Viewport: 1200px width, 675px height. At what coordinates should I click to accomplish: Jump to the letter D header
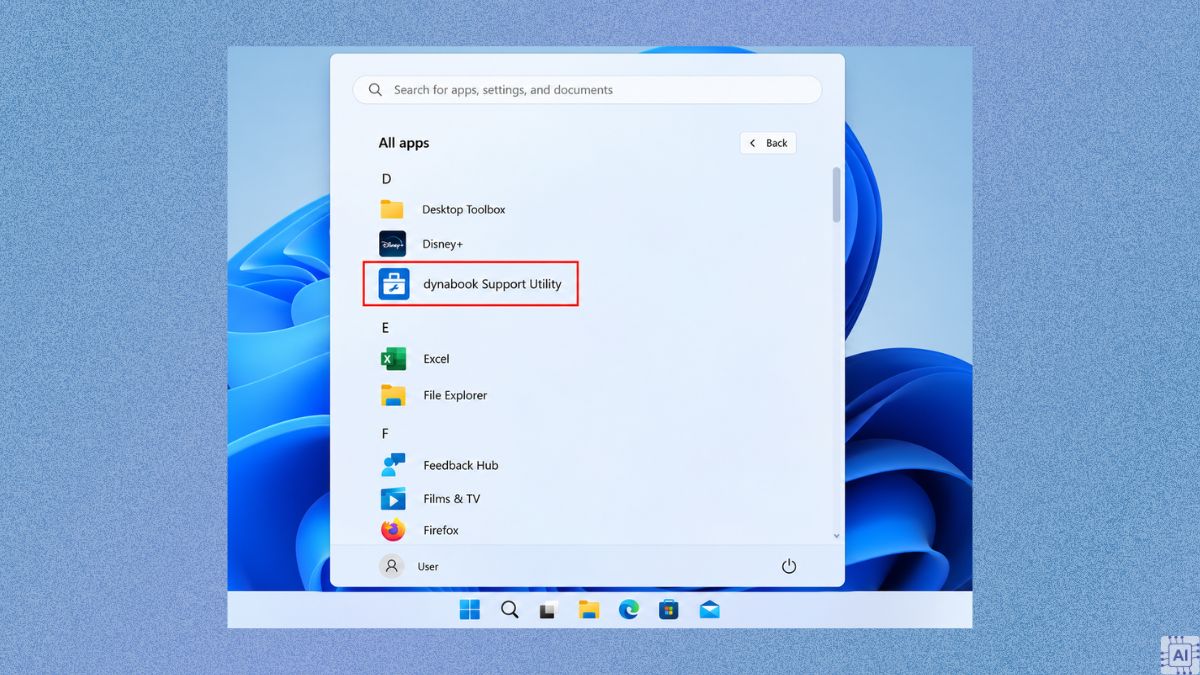[x=386, y=179]
